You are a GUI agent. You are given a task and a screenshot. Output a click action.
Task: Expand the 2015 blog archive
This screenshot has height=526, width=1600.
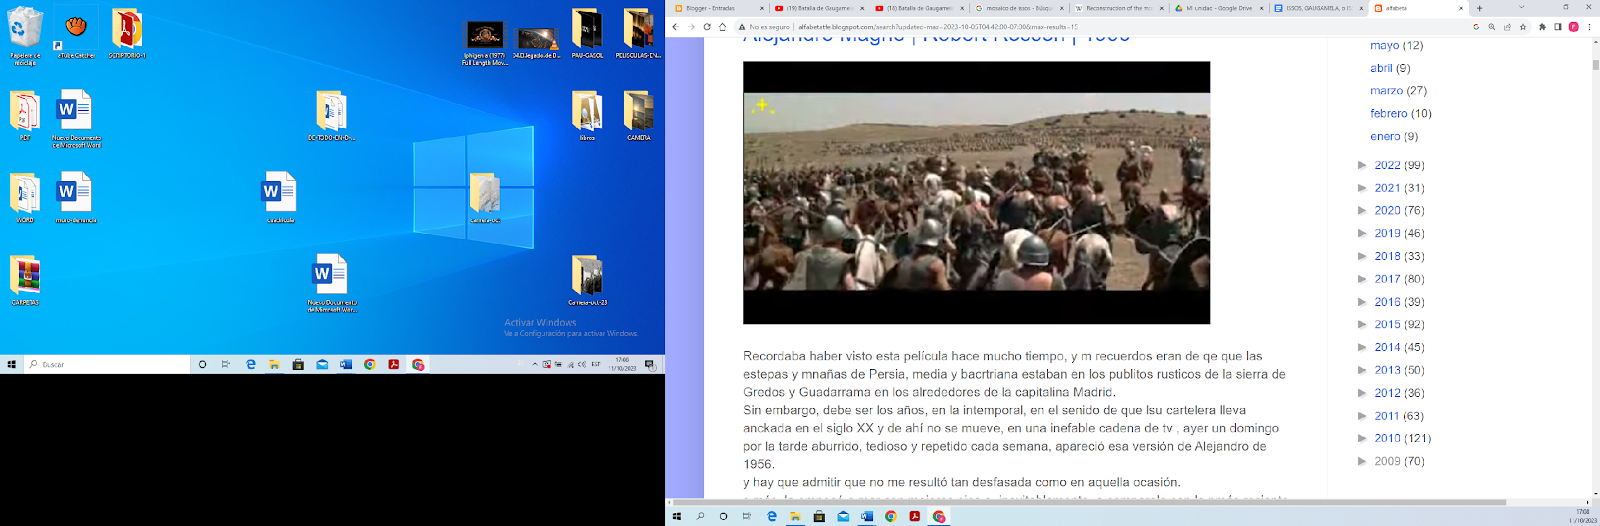click(1362, 324)
